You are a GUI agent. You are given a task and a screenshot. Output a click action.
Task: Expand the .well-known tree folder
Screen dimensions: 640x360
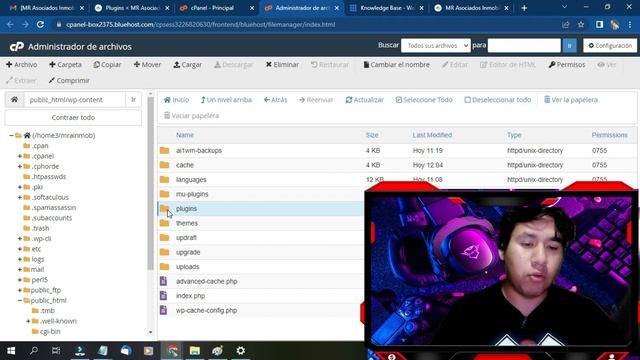28,321
